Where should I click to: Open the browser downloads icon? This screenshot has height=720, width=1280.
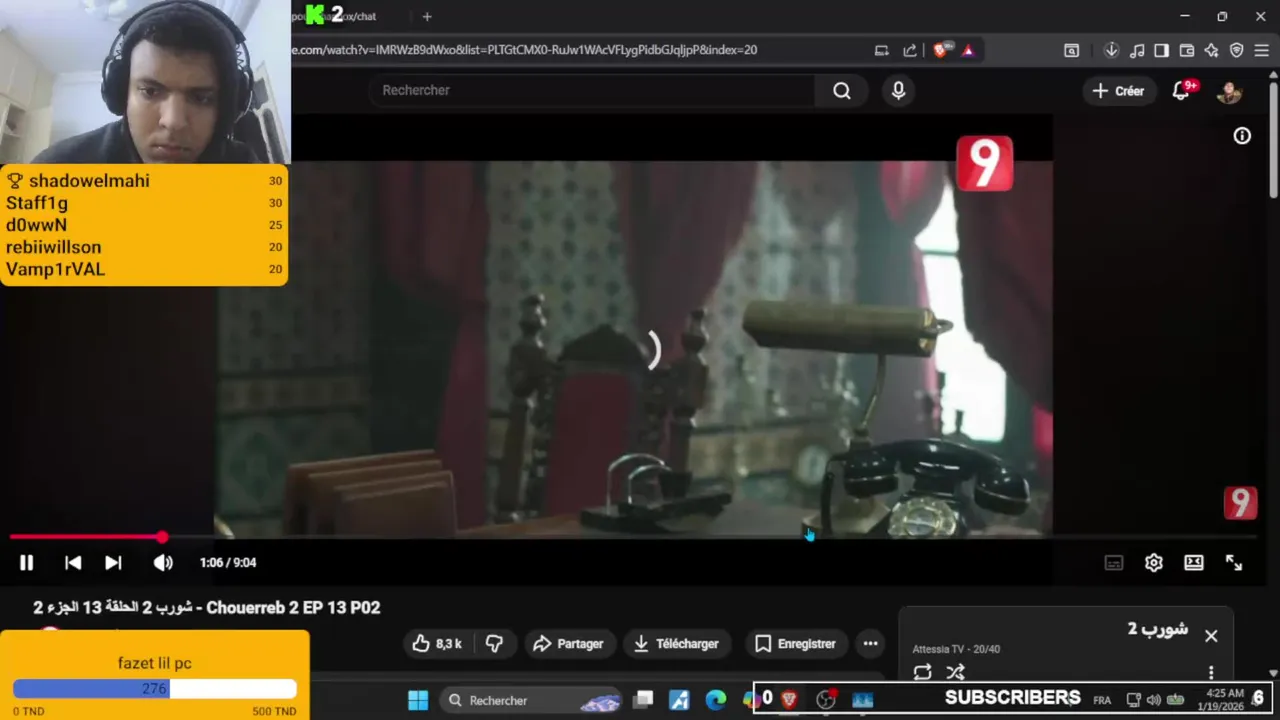tap(1111, 50)
